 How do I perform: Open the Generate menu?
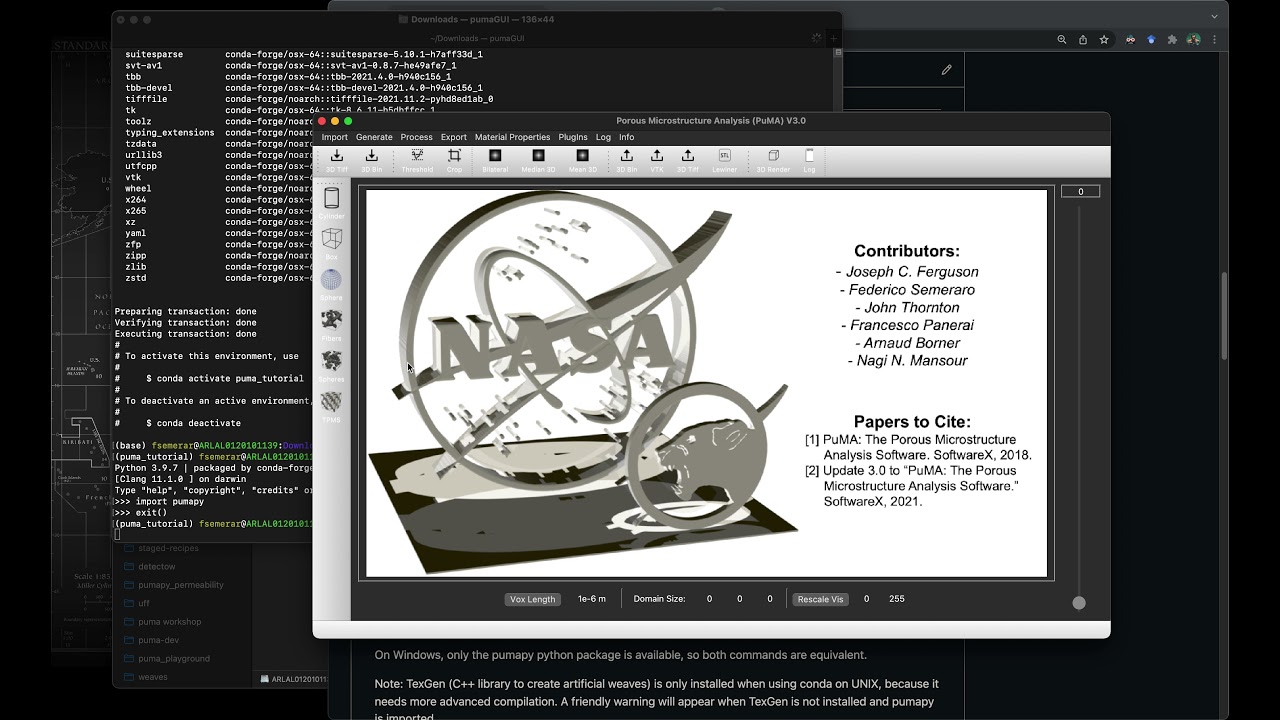click(374, 137)
